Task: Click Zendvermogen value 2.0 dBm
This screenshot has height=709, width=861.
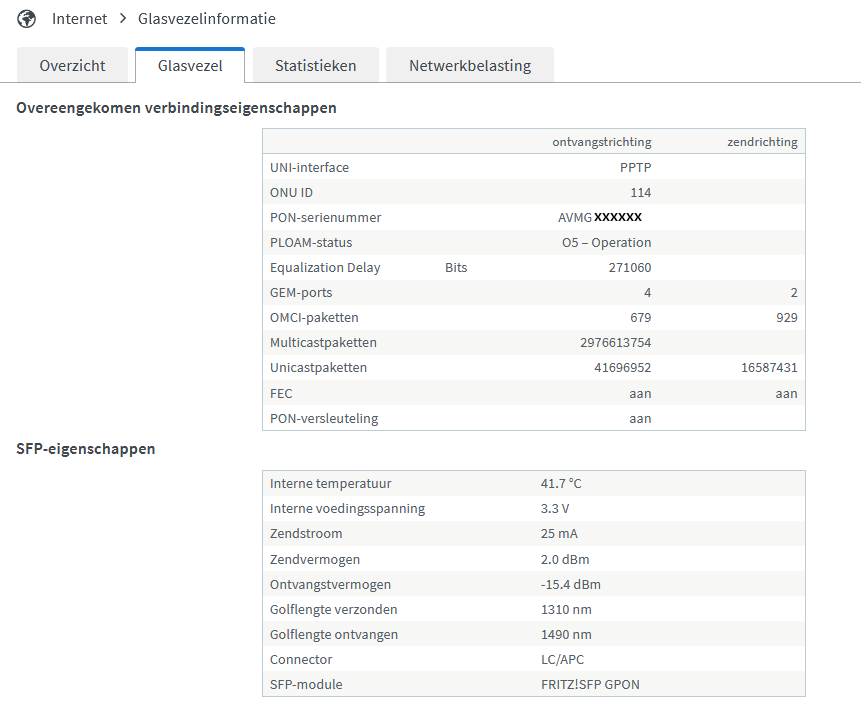Action: [x=564, y=560]
